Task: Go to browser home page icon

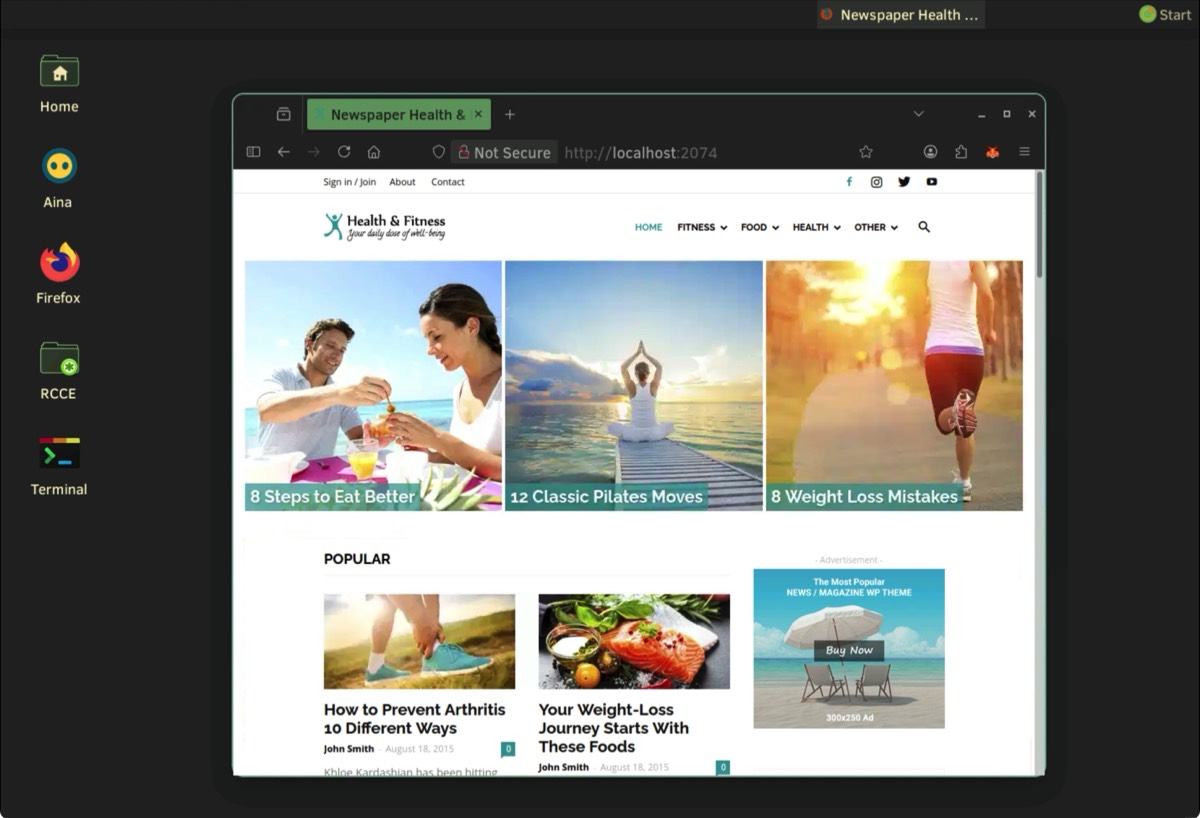Action: pyautogui.click(x=374, y=152)
